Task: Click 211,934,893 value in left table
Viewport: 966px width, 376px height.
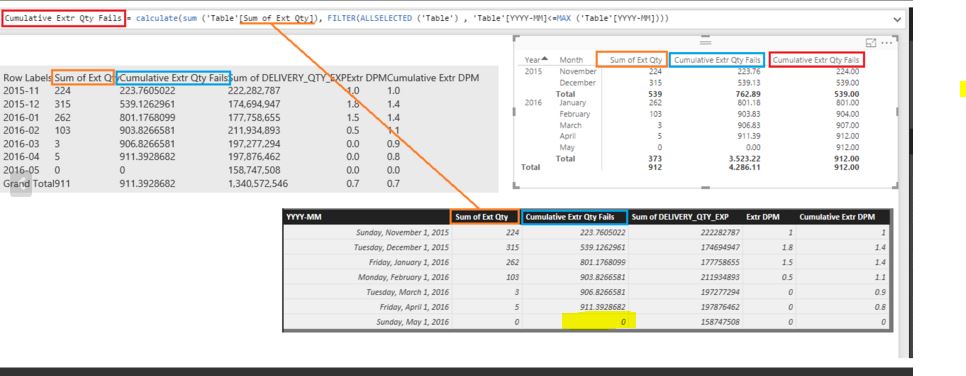Action: coord(254,131)
